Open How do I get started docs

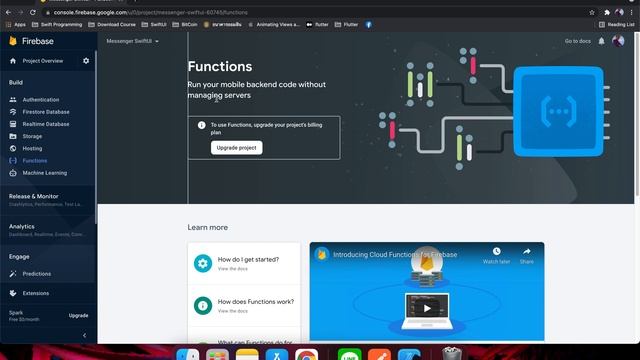pos(244,263)
